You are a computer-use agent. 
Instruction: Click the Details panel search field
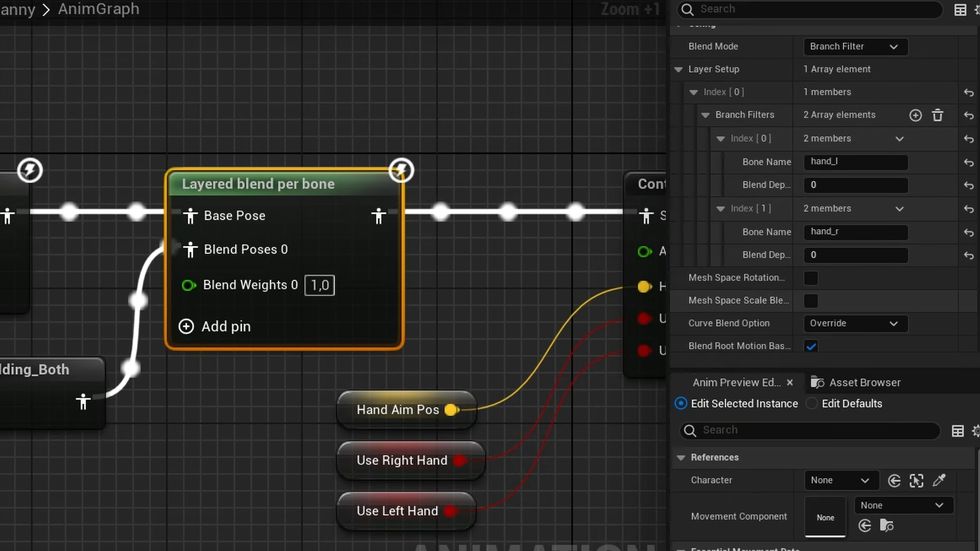[810, 9]
